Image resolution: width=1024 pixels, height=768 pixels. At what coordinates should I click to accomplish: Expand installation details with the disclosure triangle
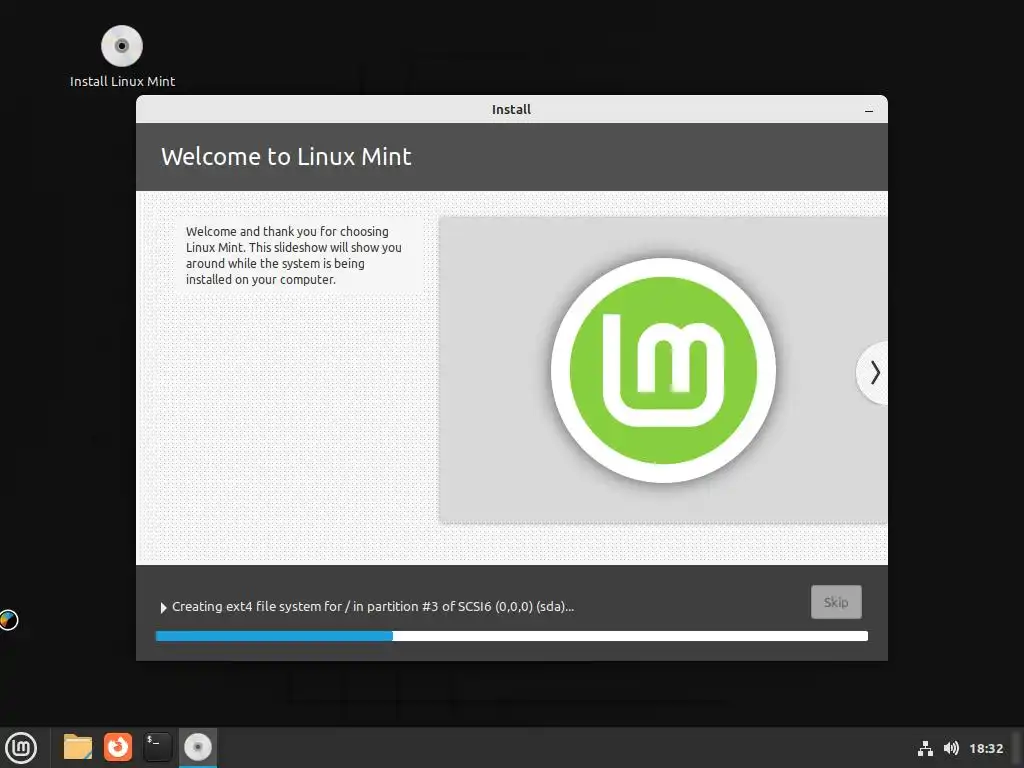pos(163,607)
